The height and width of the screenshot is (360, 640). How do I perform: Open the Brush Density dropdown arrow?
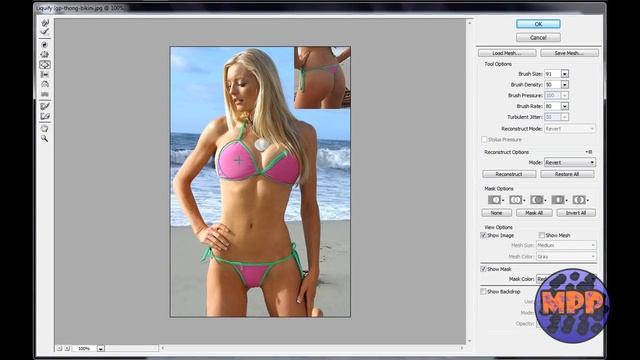[564, 84]
